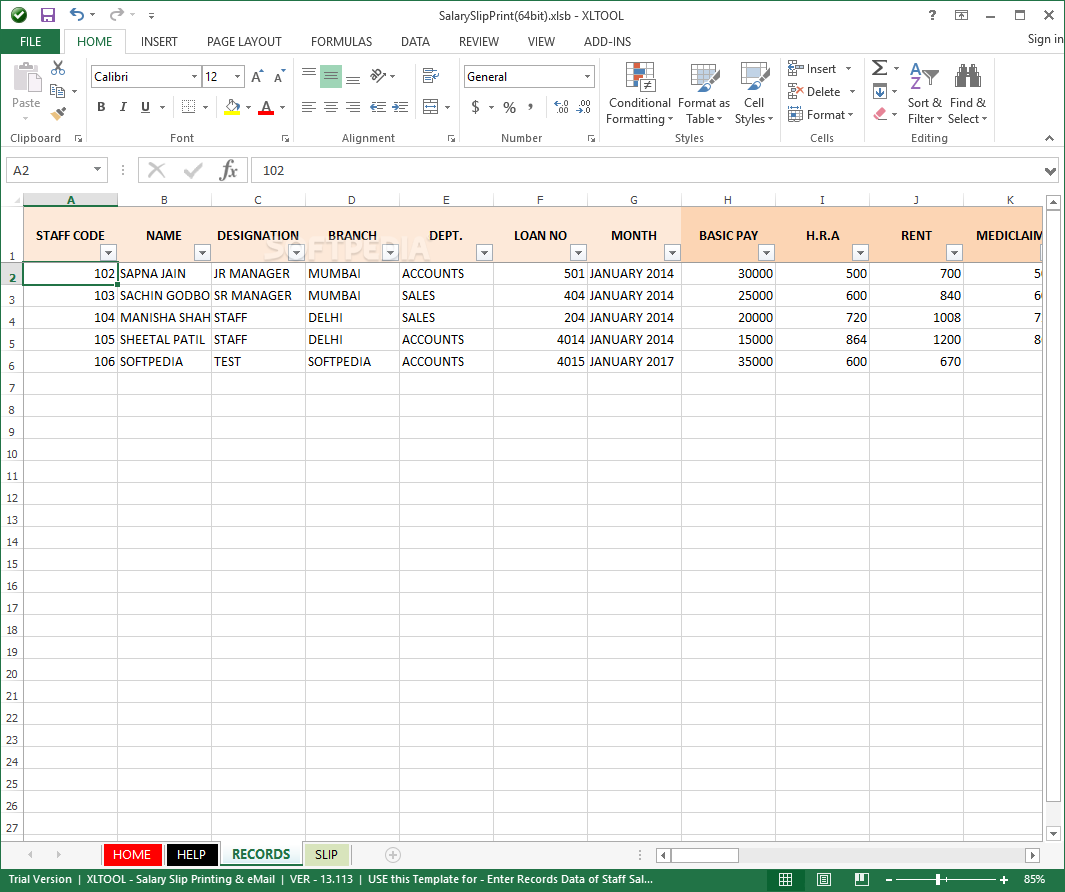Click Merge & Center icon
This screenshot has width=1065, height=892.
point(431,107)
